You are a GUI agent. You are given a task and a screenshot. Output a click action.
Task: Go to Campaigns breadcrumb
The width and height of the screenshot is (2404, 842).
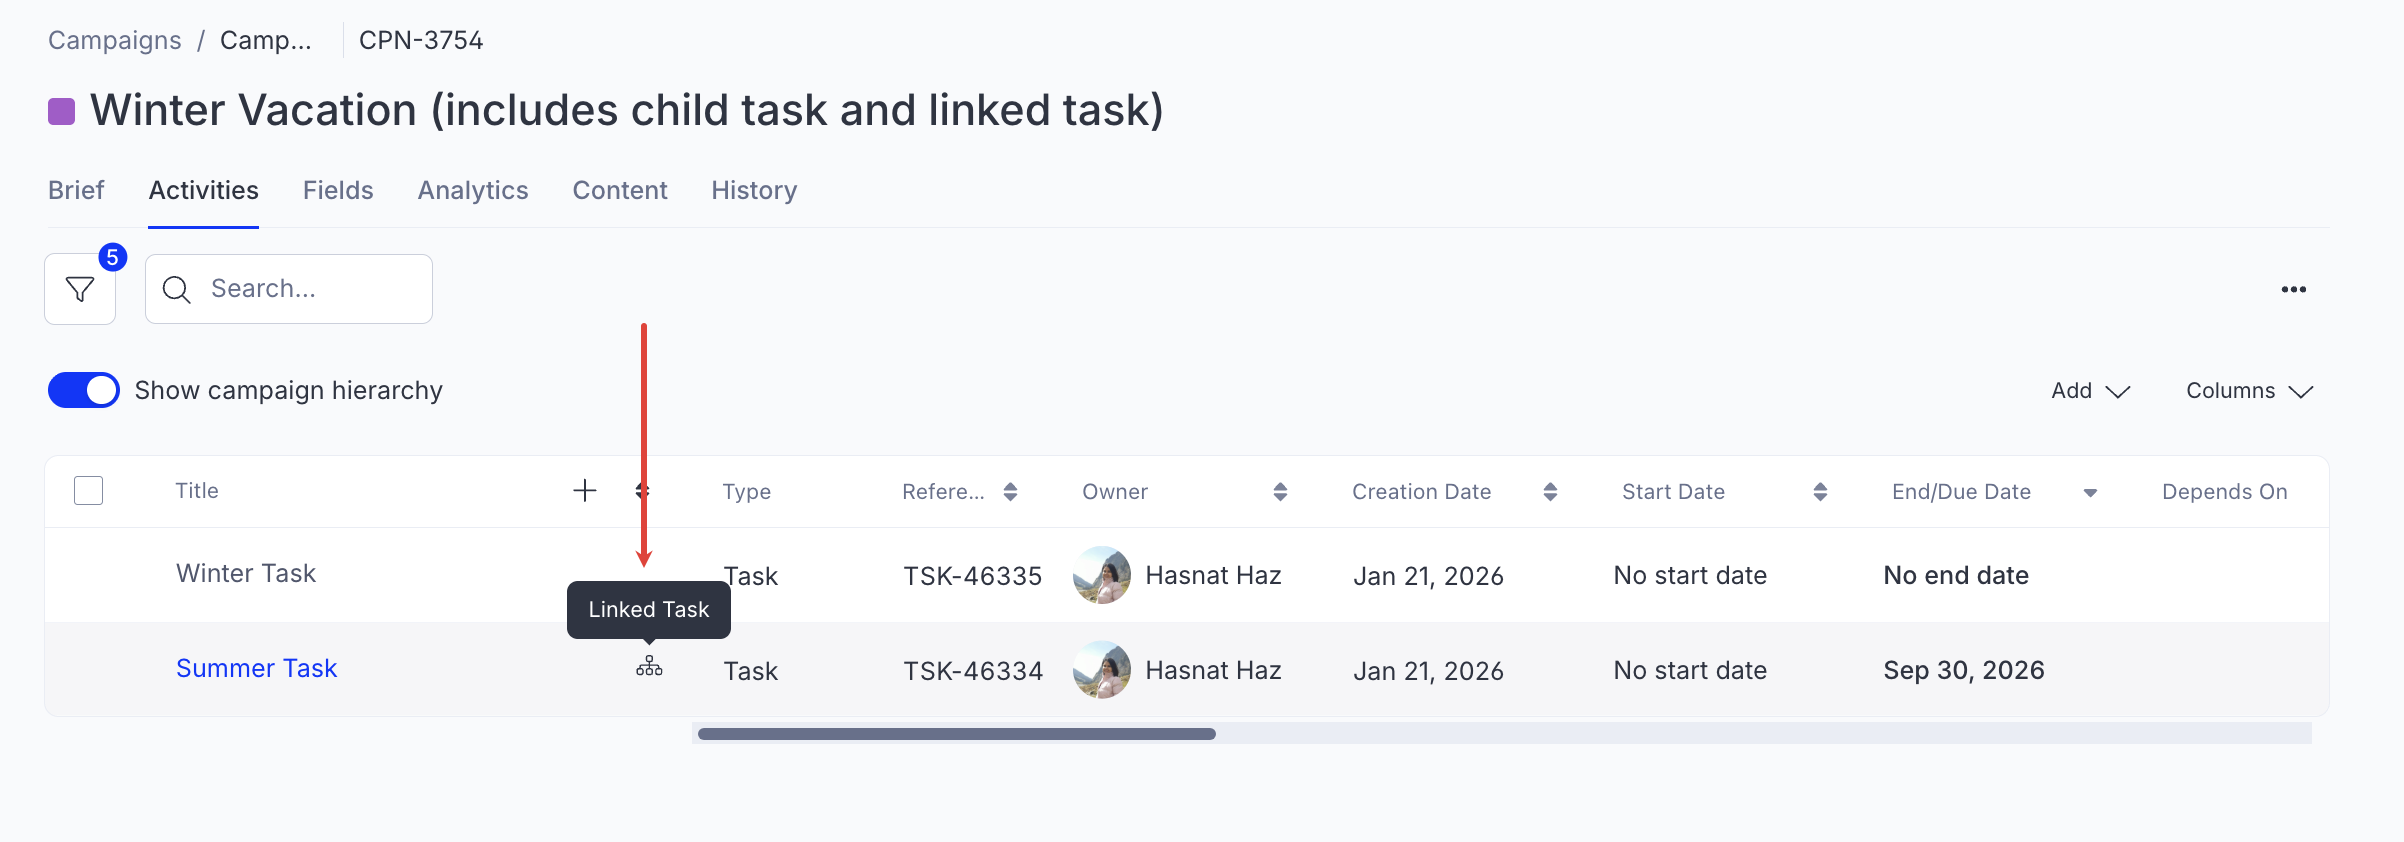(x=115, y=40)
